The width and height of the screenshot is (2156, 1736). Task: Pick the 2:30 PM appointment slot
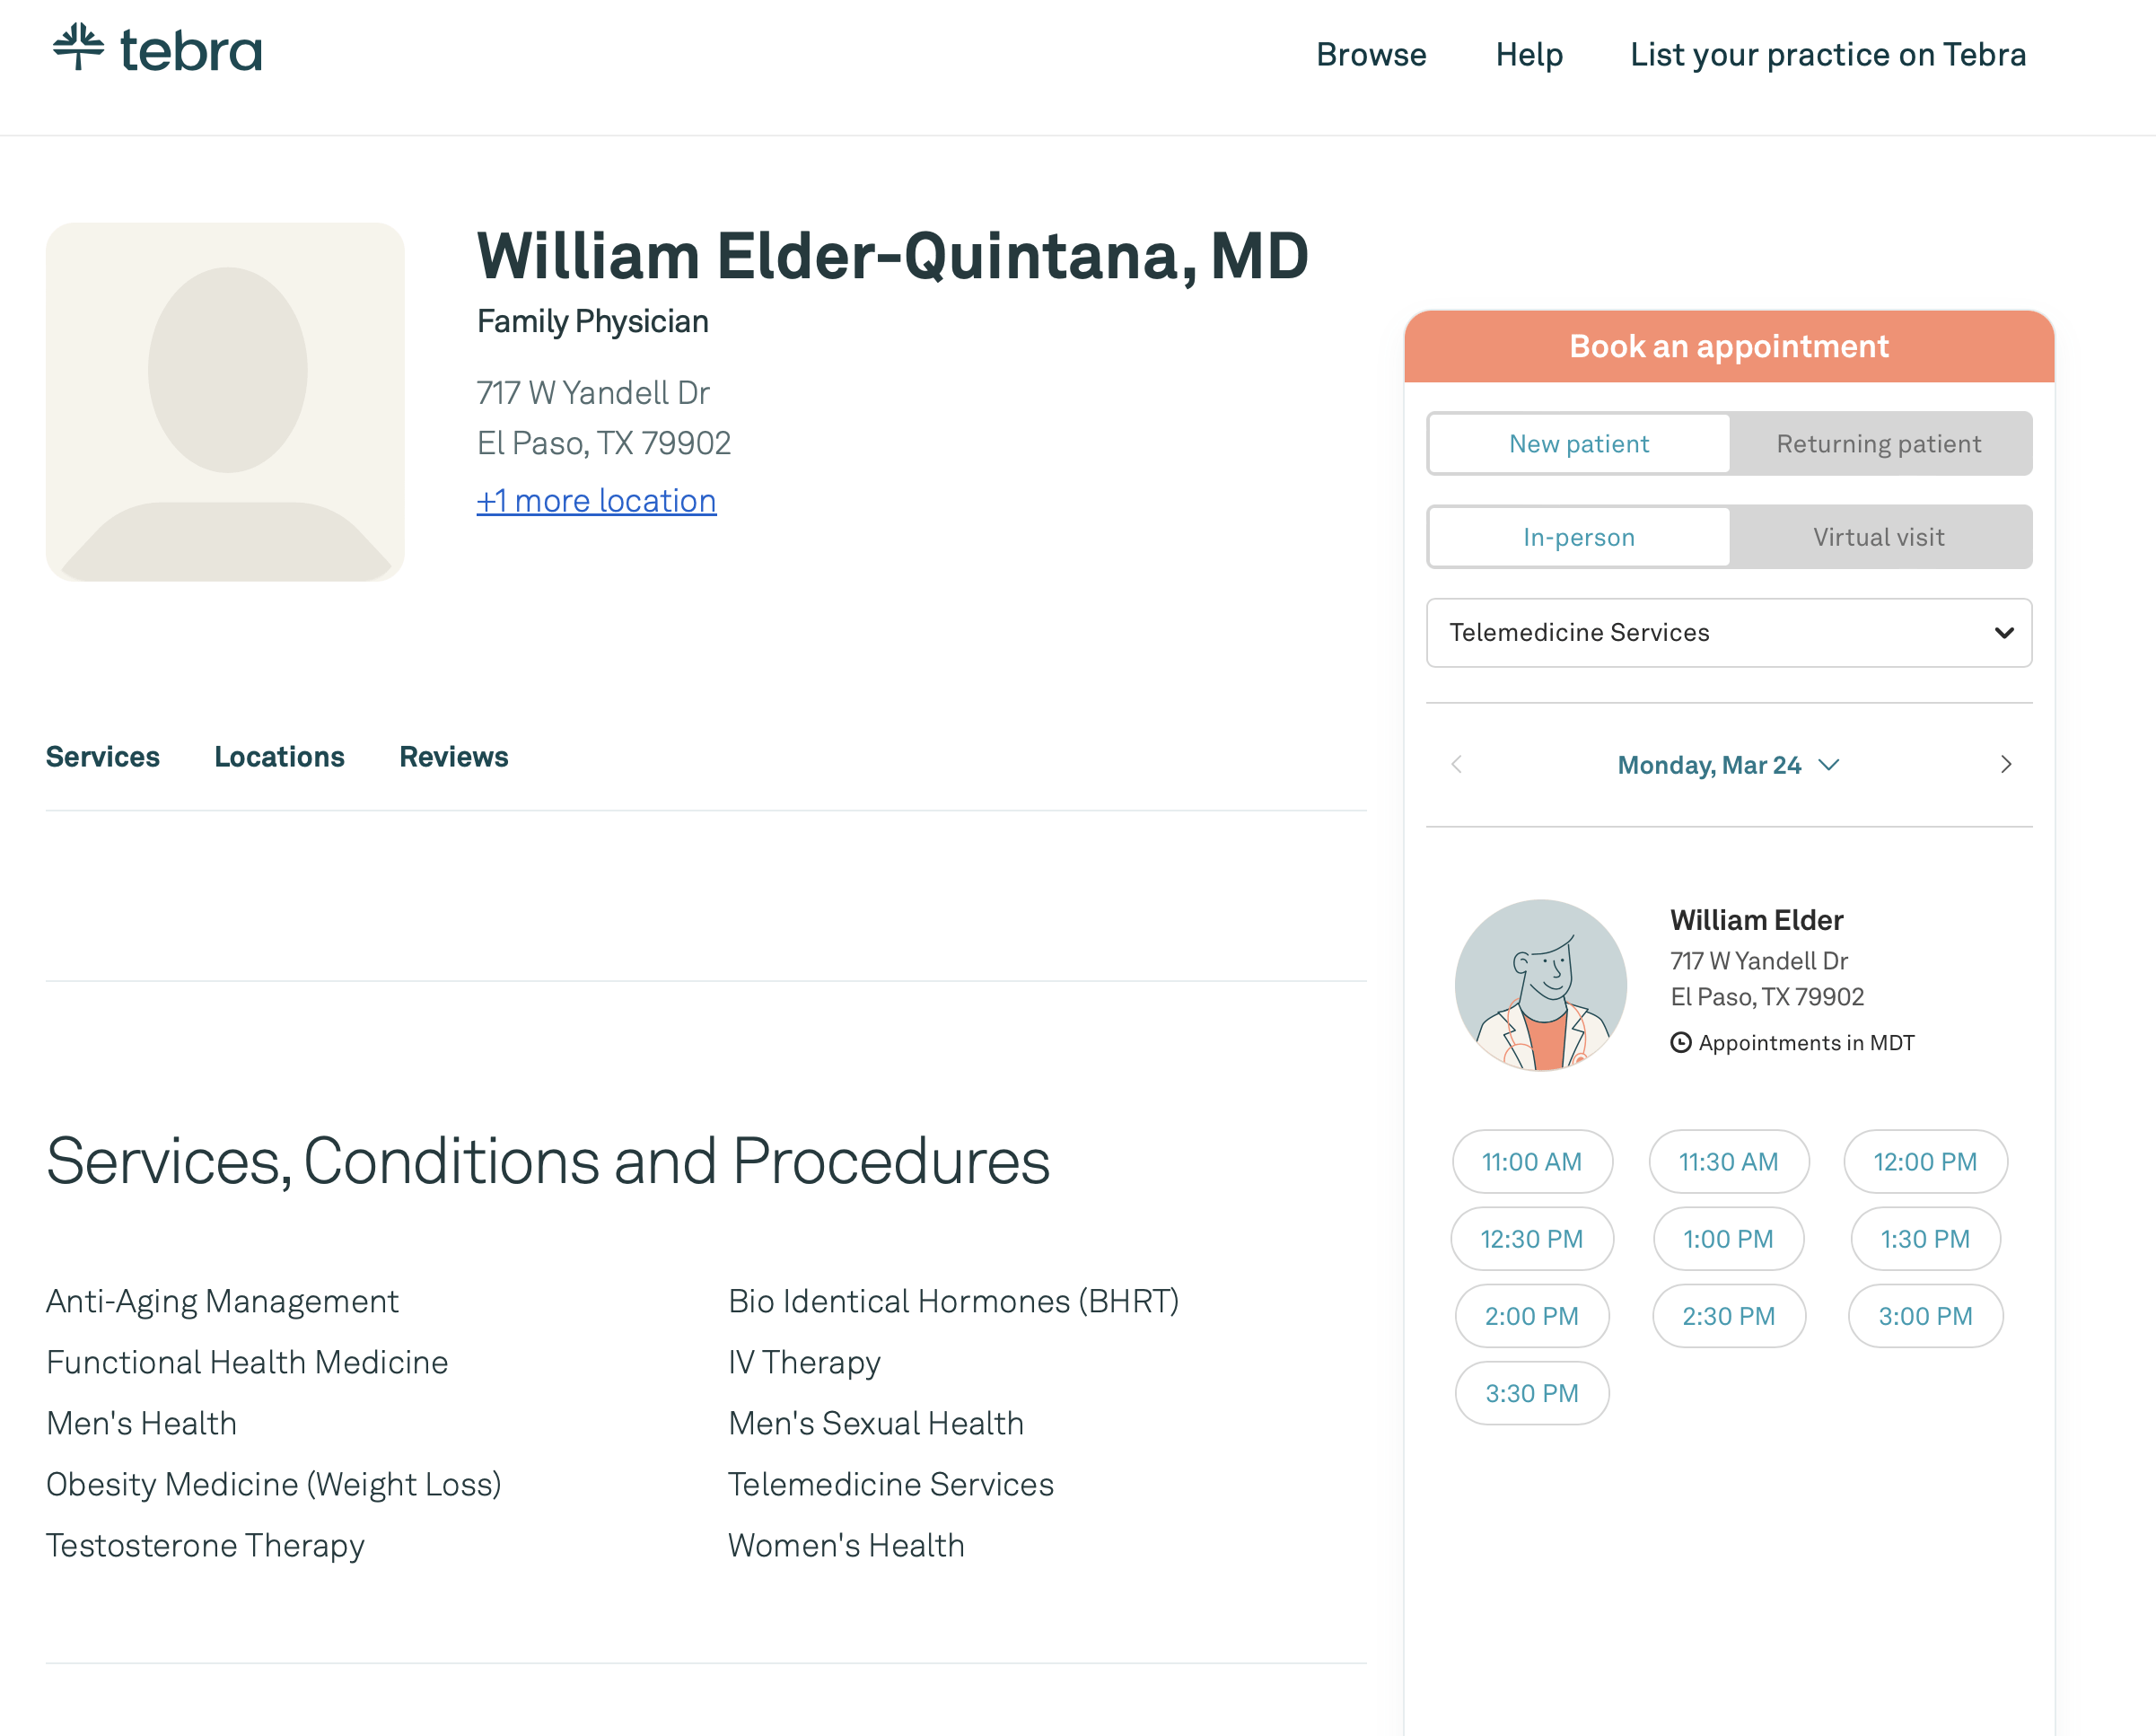(x=1728, y=1316)
